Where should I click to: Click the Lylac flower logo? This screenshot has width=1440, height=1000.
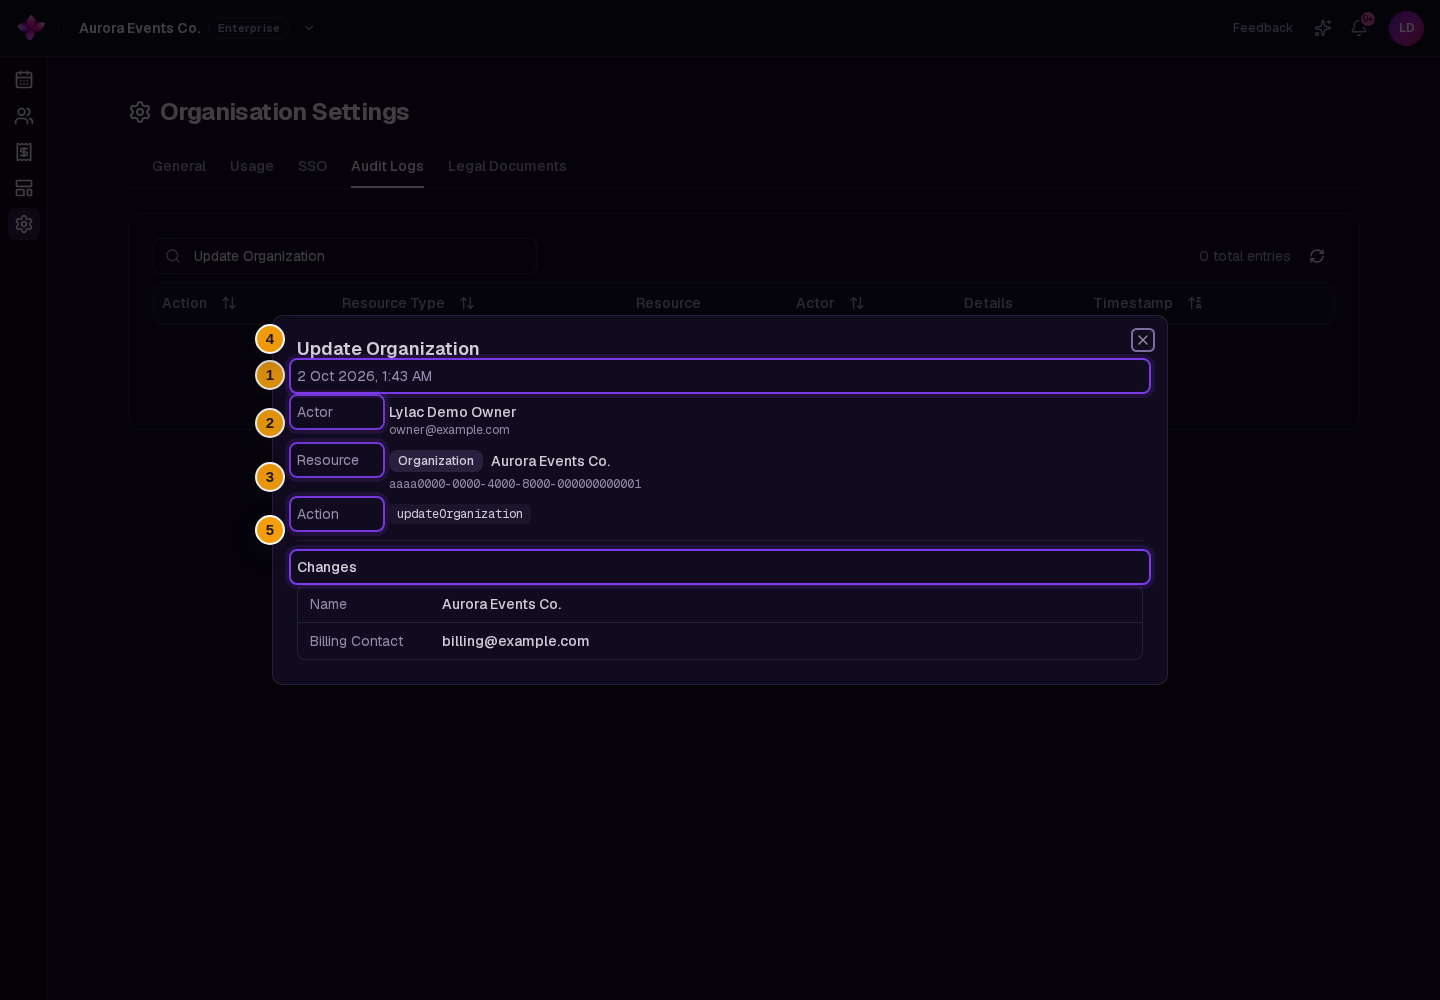(31, 28)
